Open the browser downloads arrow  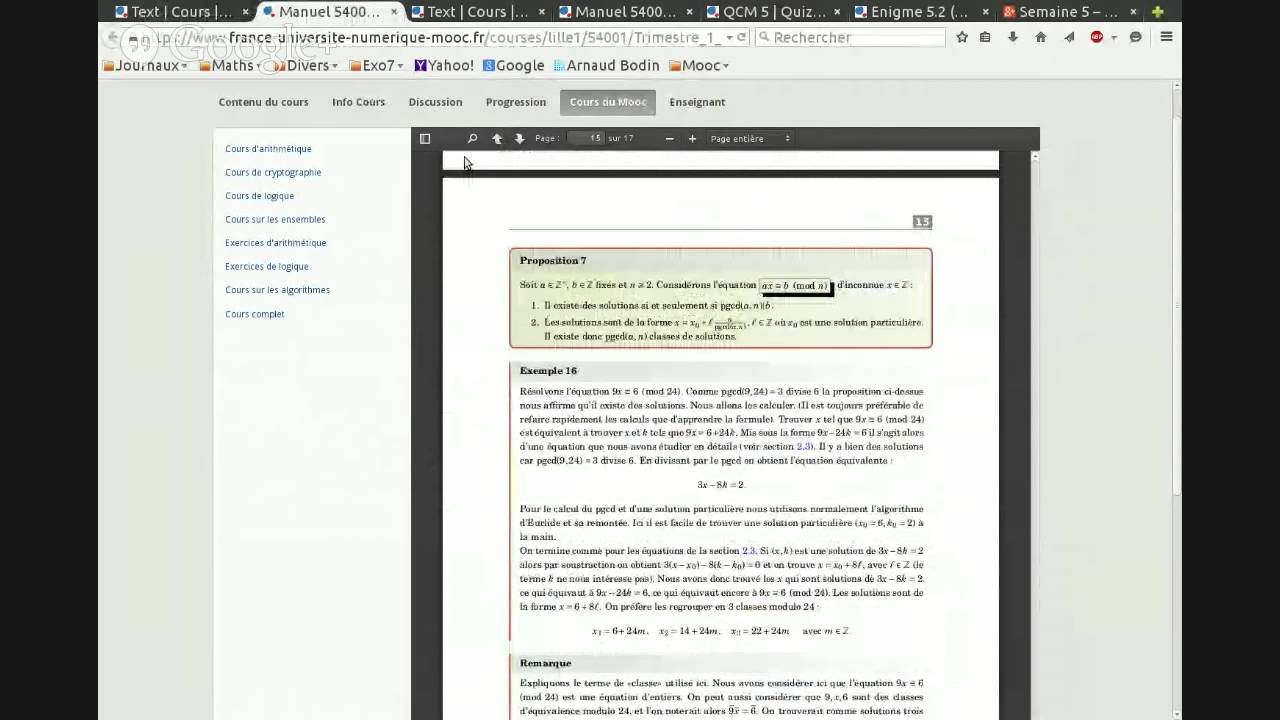point(1013,37)
